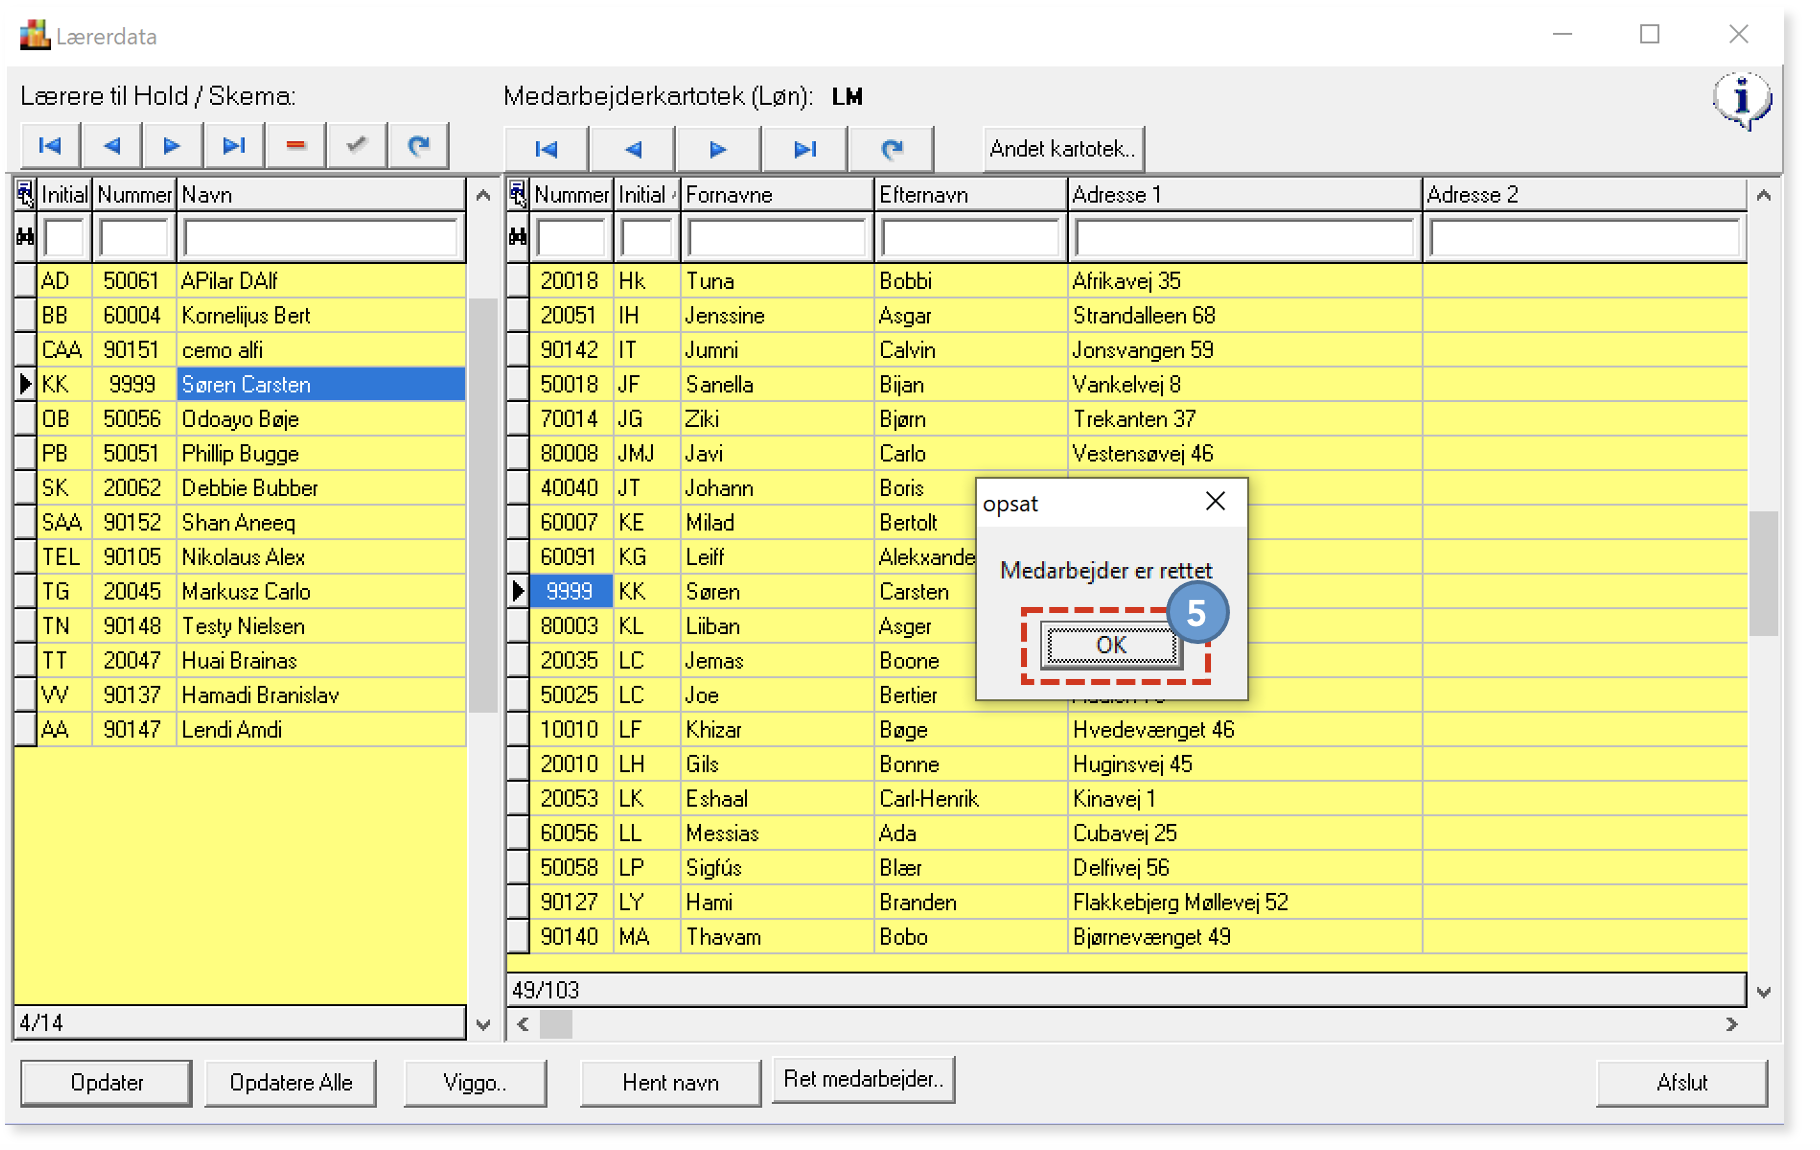Refresh Lærere list with the refresh icon
This screenshot has width=1820, height=1150.
tap(418, 146)
